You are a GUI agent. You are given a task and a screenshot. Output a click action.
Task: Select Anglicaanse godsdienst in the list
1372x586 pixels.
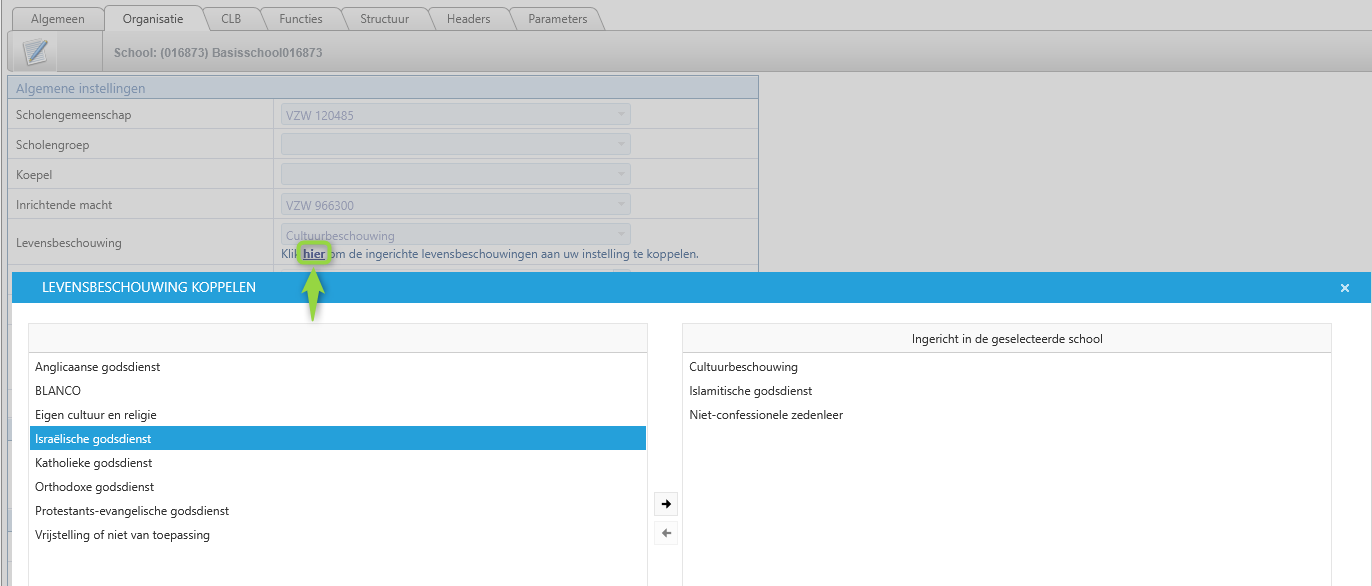(98, 367)
